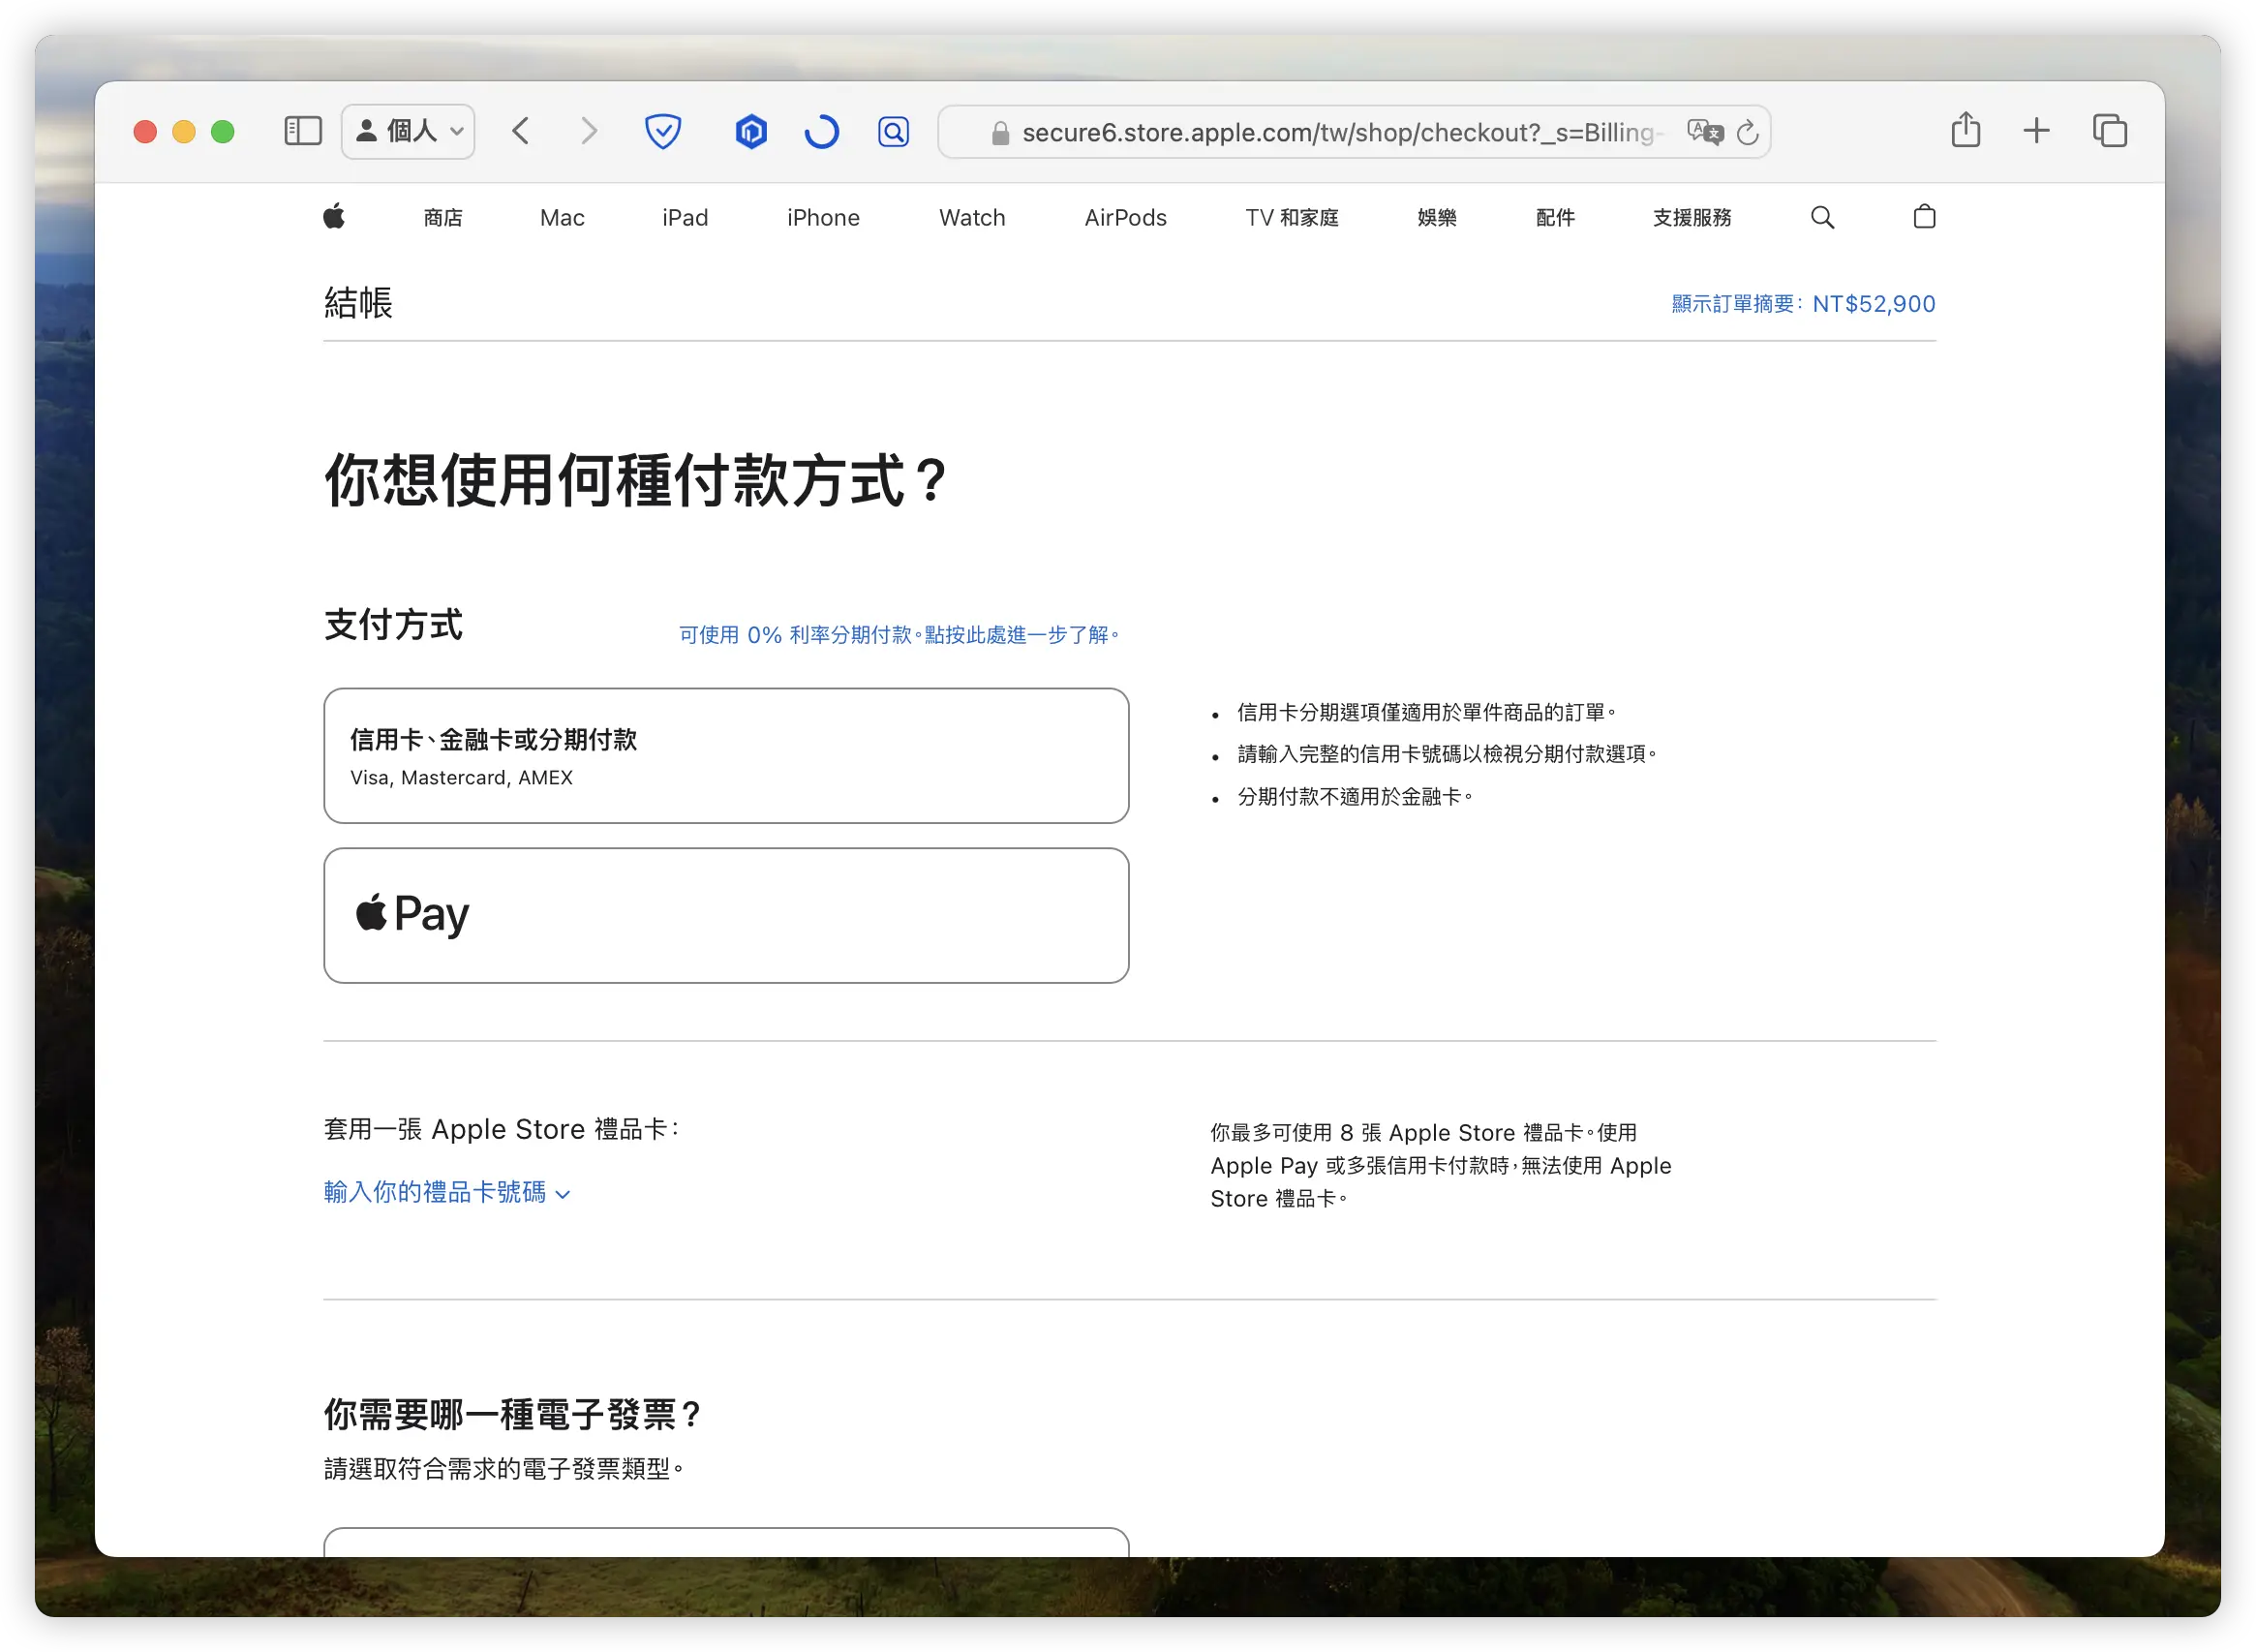2256x1652 pixels.
Task: Open the TV 和家庭 menu item
Action: pyautogui.click(x=1291, y=218)
